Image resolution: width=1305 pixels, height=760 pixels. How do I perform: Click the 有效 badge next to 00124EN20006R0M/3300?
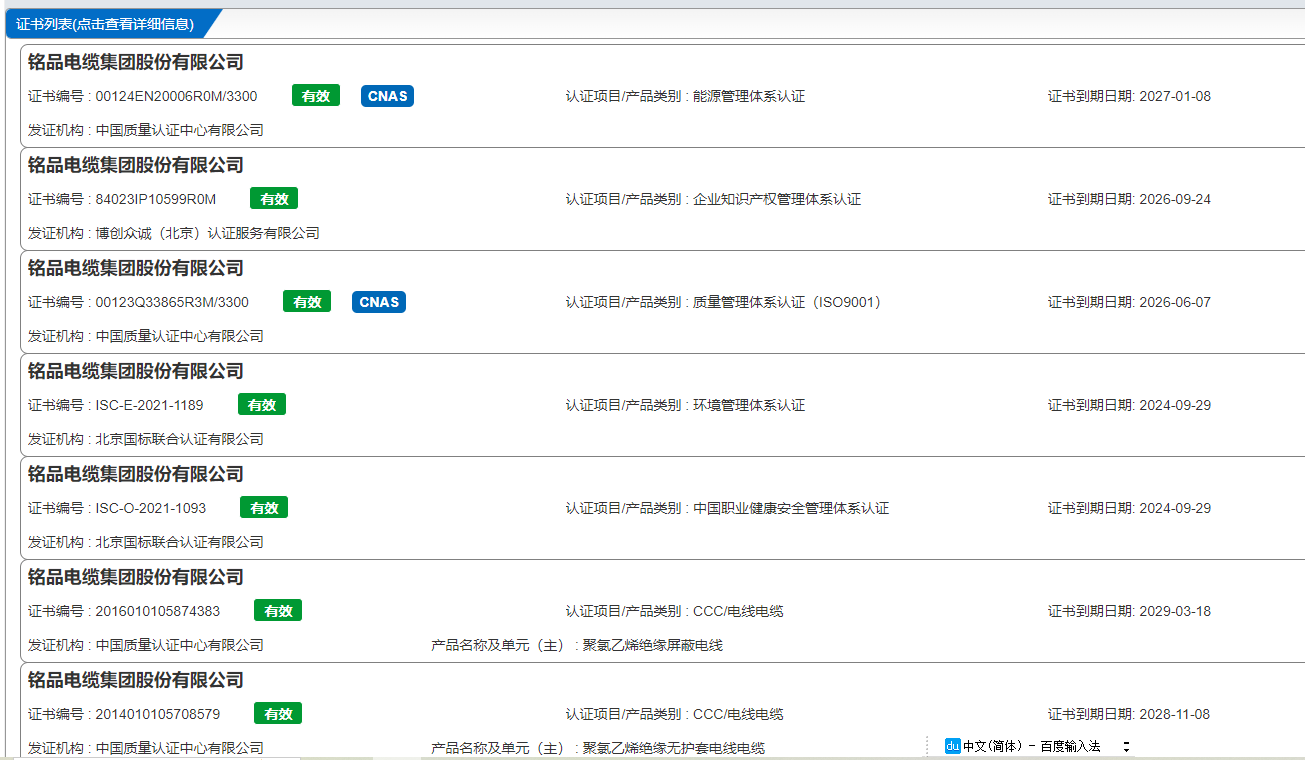click(316, 96)
